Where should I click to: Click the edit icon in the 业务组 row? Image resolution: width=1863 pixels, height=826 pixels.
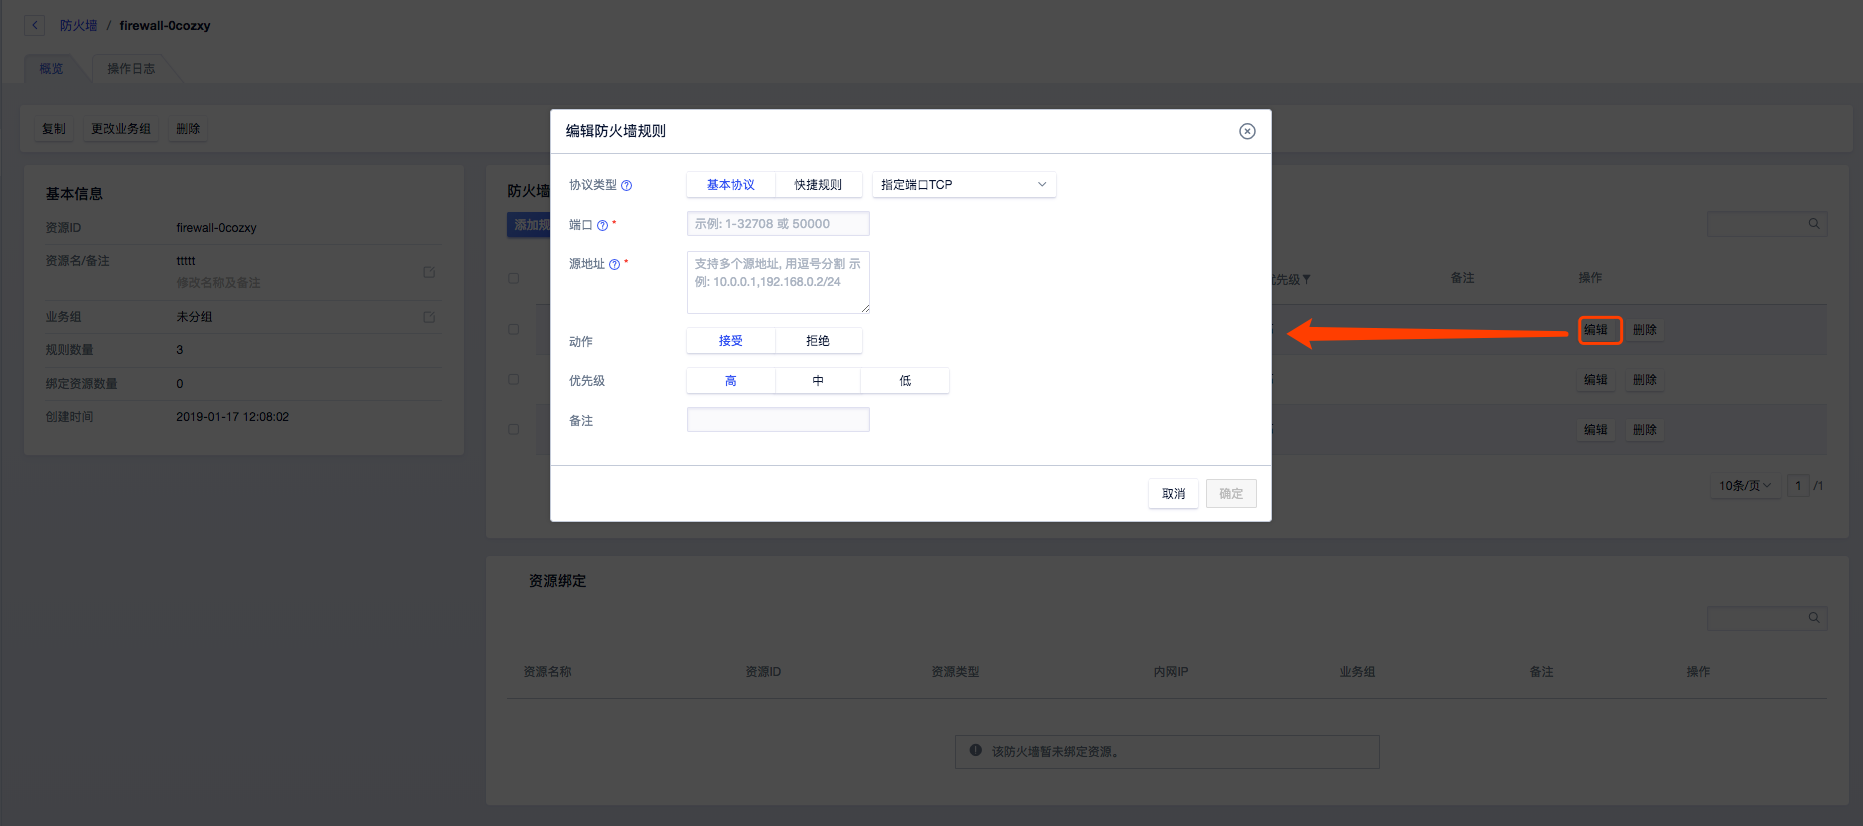click(429, 317)
